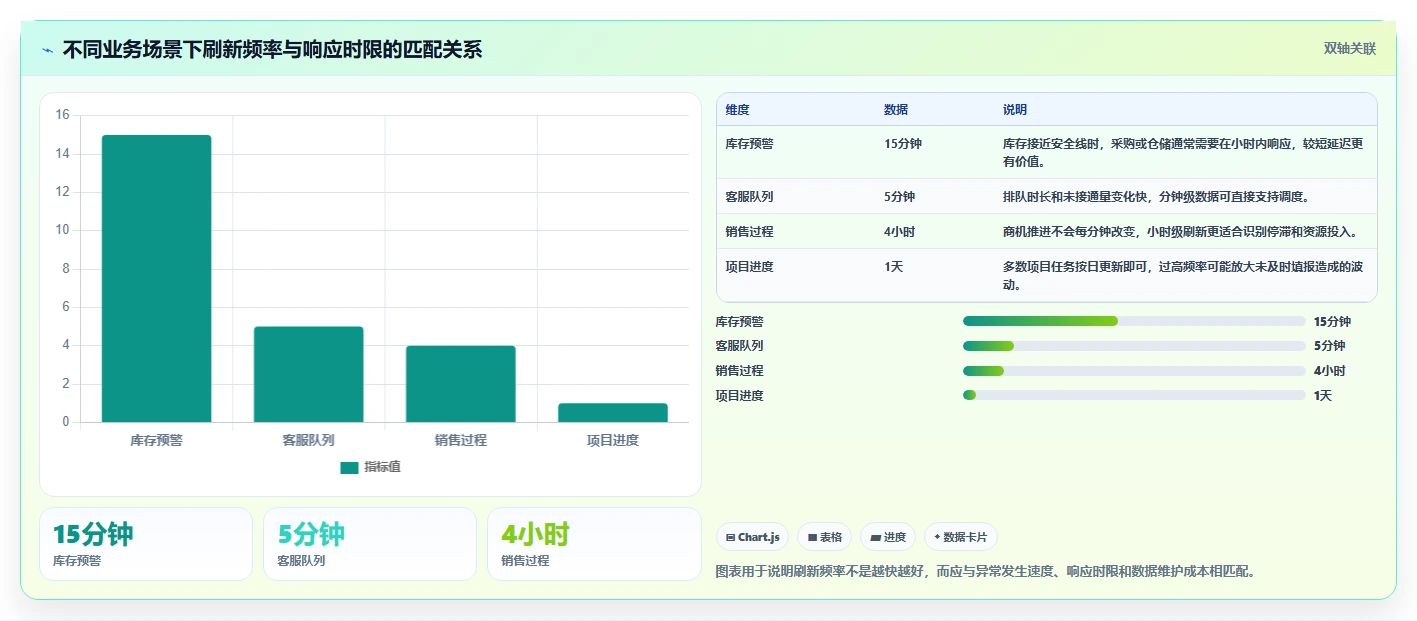Select the 数据卡片 tag chip
Viewport: 1417px width, 621px height.
pos(960,537)
